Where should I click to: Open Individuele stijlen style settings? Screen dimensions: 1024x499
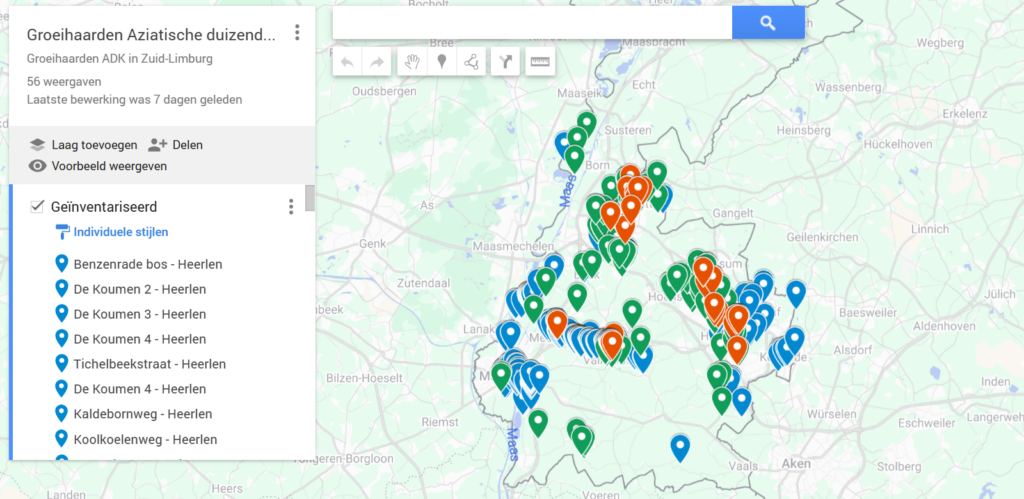point(121,232)
